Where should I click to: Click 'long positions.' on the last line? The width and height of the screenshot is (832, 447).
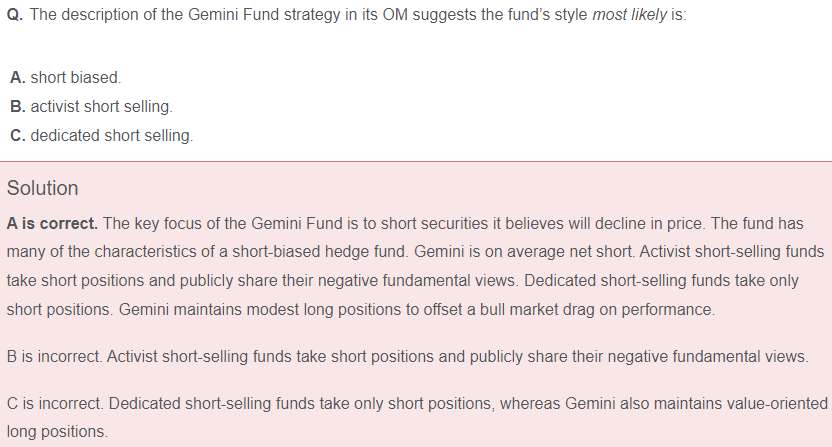tap(57, 432)
